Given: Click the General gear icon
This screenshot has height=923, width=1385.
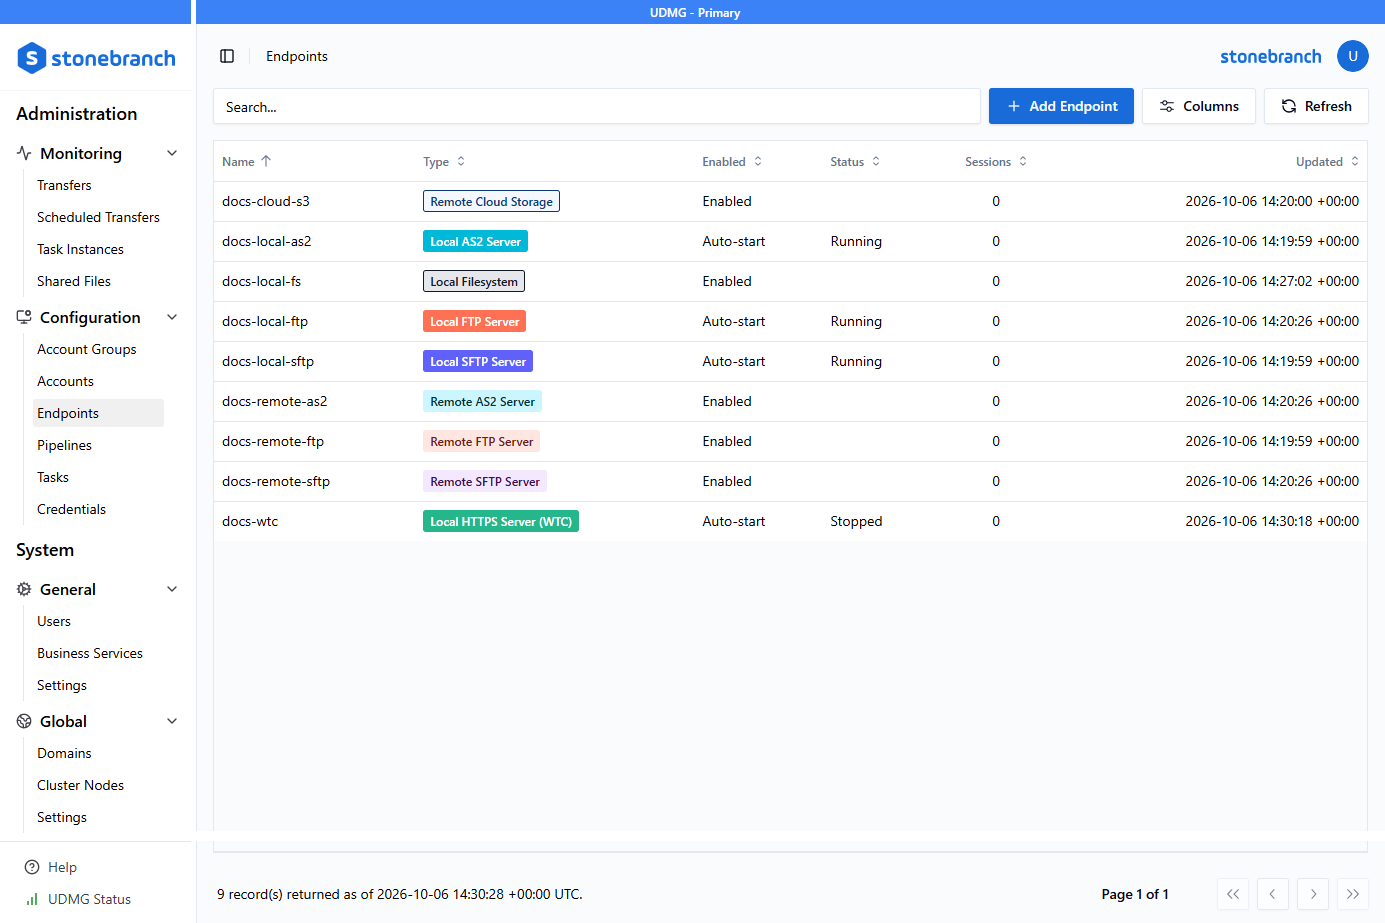Looking at the screenshot, I should point(24,589).
